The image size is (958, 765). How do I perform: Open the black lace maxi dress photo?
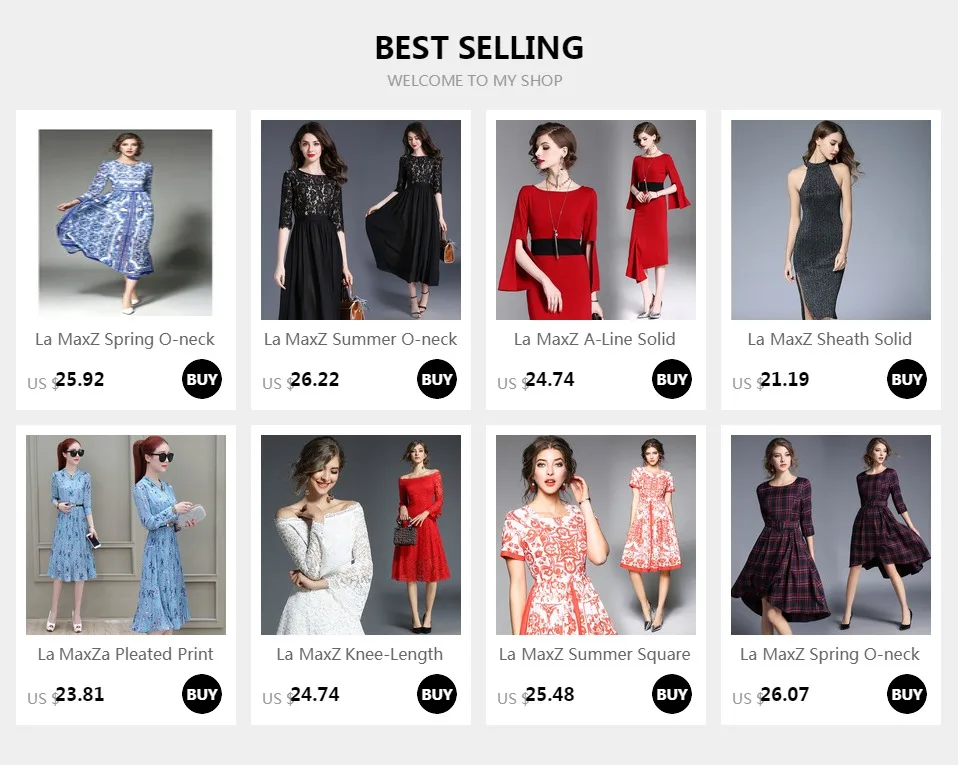(x=361, y=220)
